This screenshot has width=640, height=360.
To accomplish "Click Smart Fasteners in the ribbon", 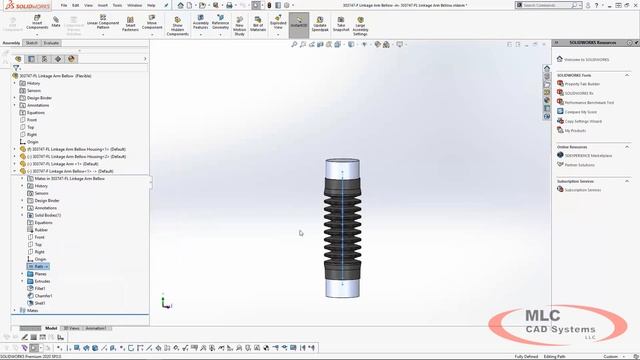I will pyautogui.click(x=130, y=24).
